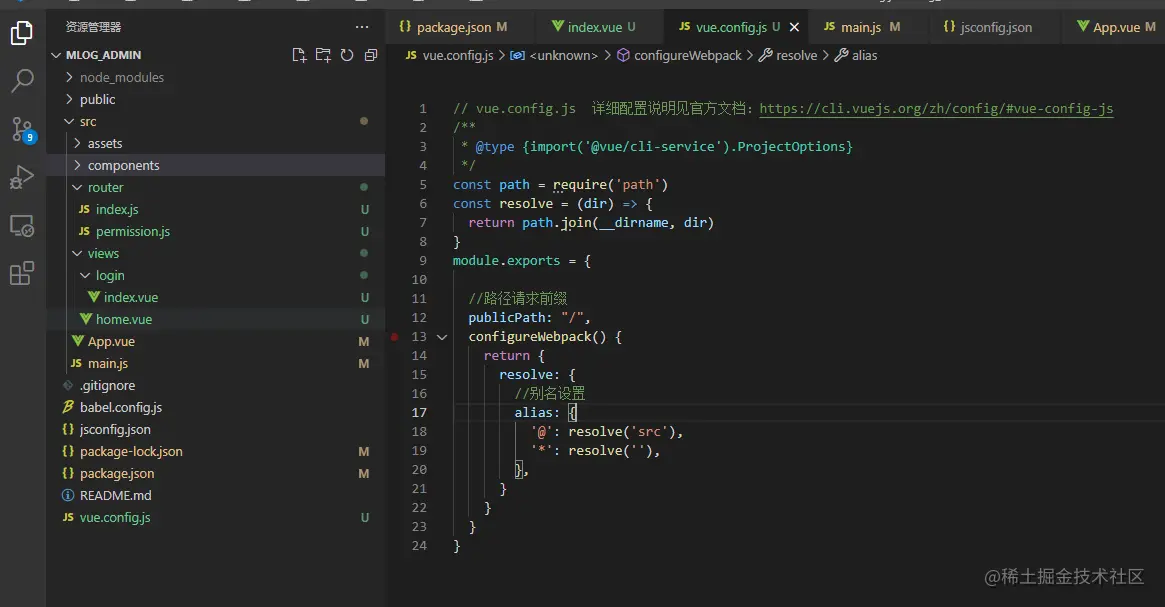Click the New Folder icon in explorer header
This screenshot has height=607, width=1165.
(322, 55)
